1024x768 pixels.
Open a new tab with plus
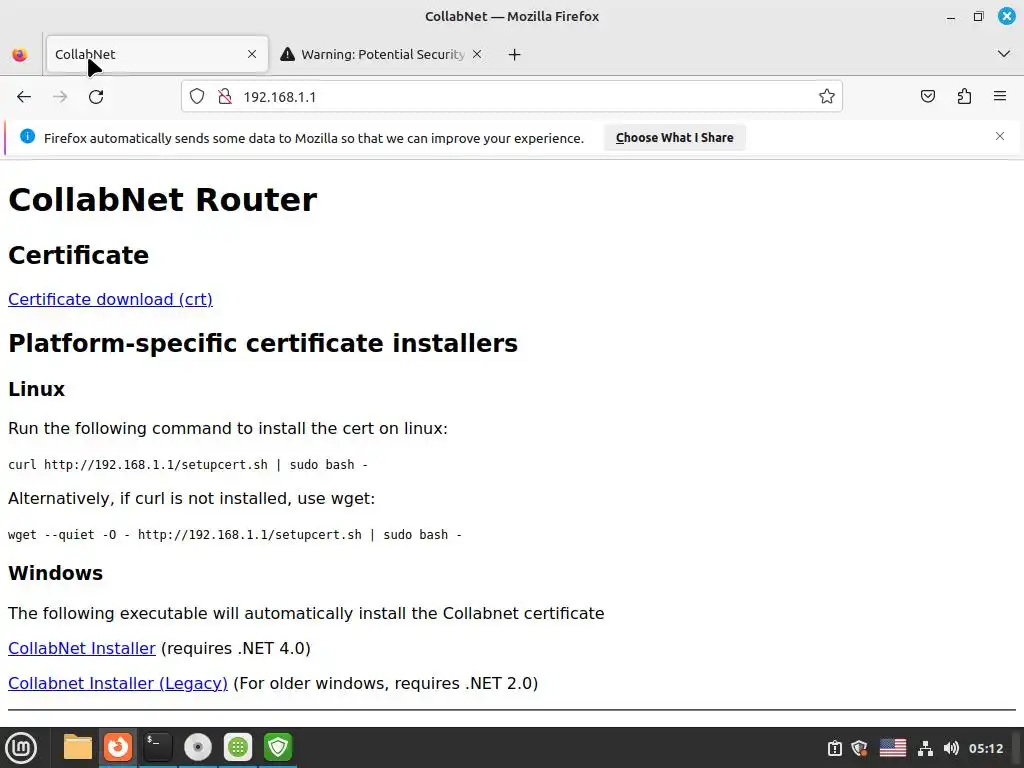(515, 54)
